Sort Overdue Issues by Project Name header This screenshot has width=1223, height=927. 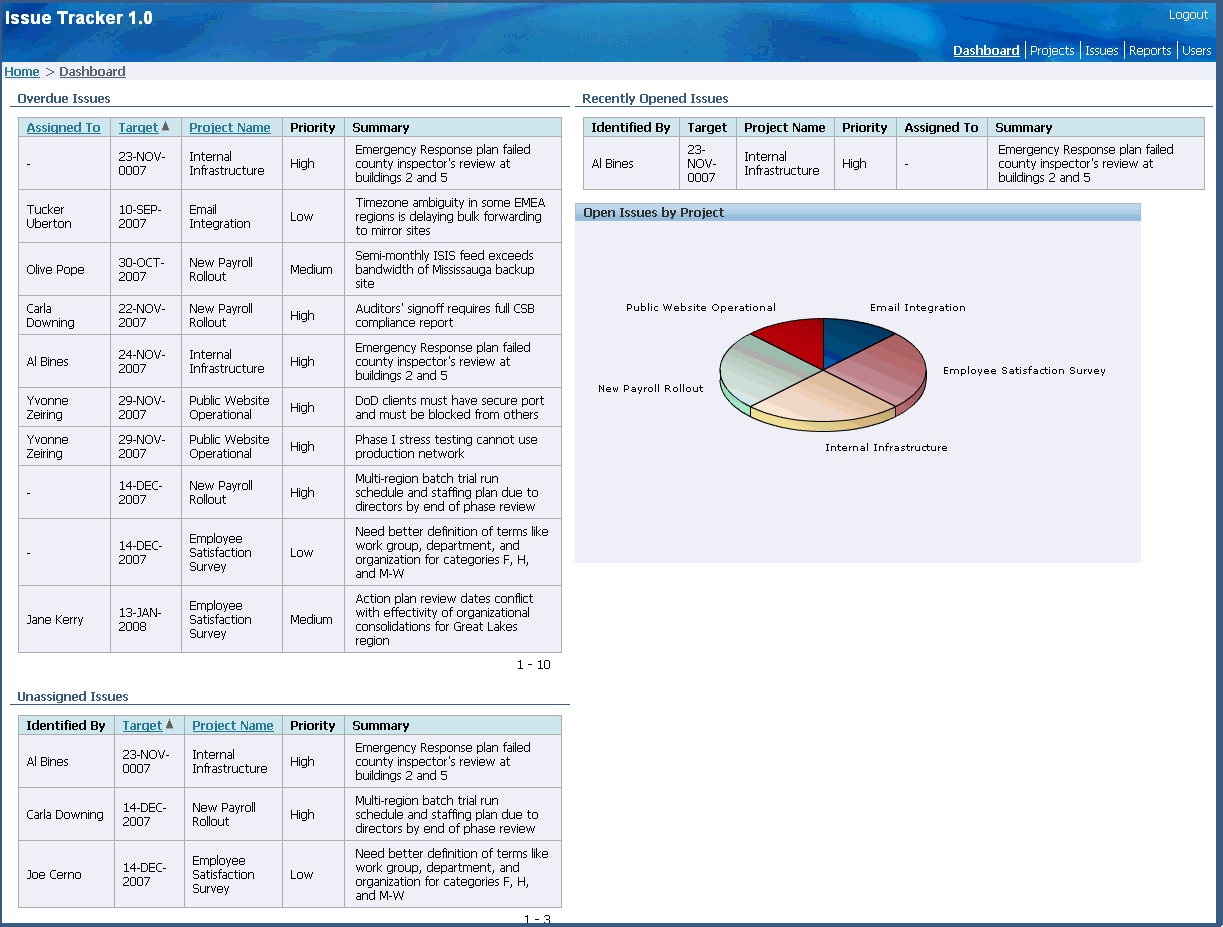click(x=230, y=127)
